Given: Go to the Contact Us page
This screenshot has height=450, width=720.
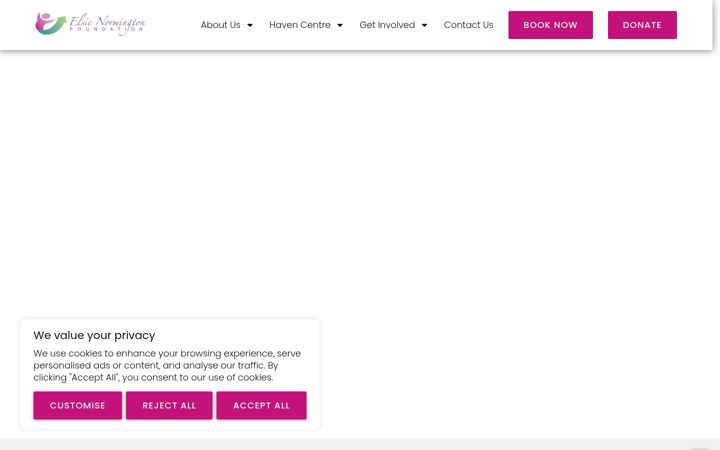Looking at the screenshot, I should click(468, 25).
